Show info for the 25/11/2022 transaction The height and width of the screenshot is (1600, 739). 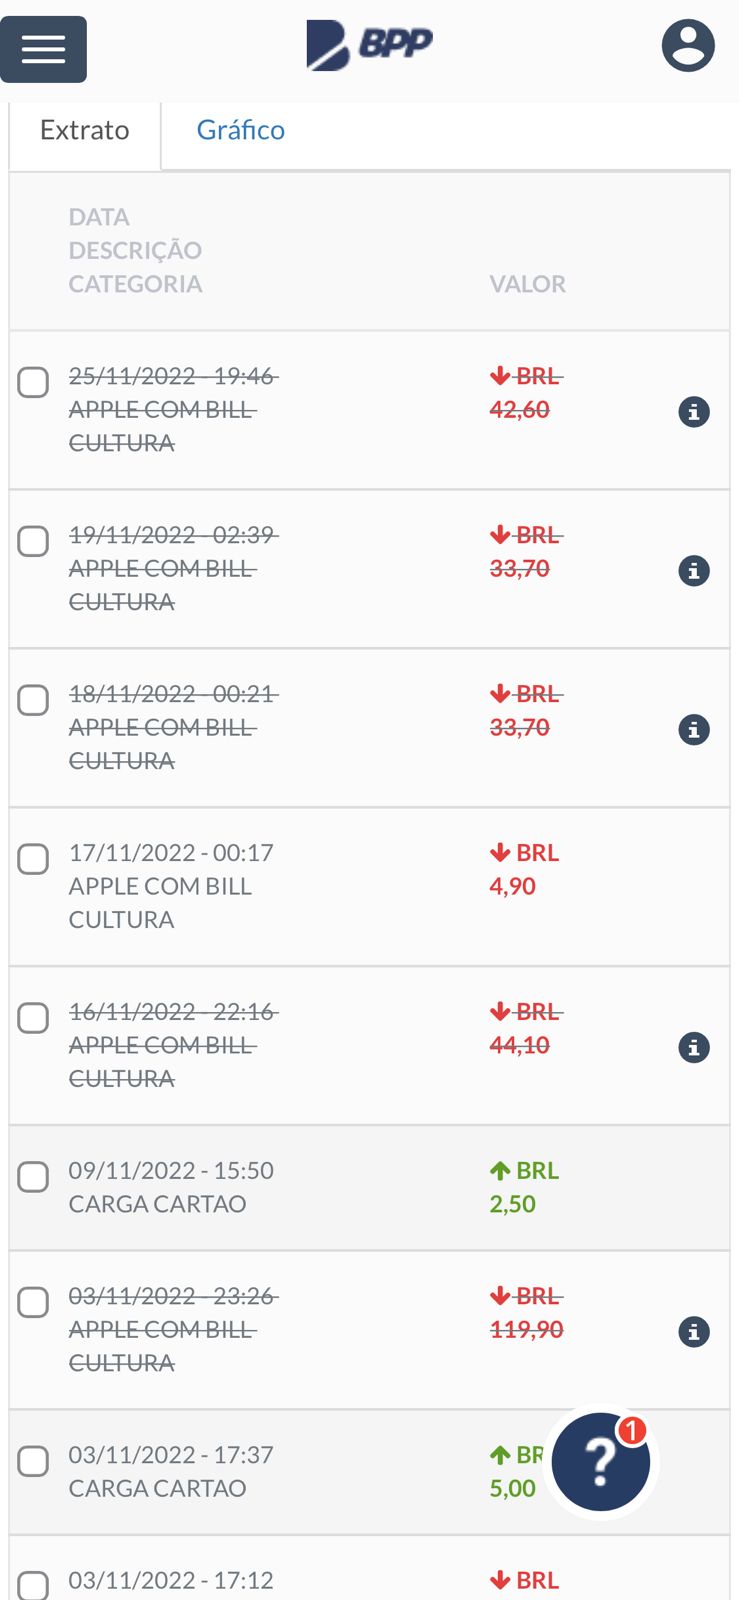click(694, 411)
